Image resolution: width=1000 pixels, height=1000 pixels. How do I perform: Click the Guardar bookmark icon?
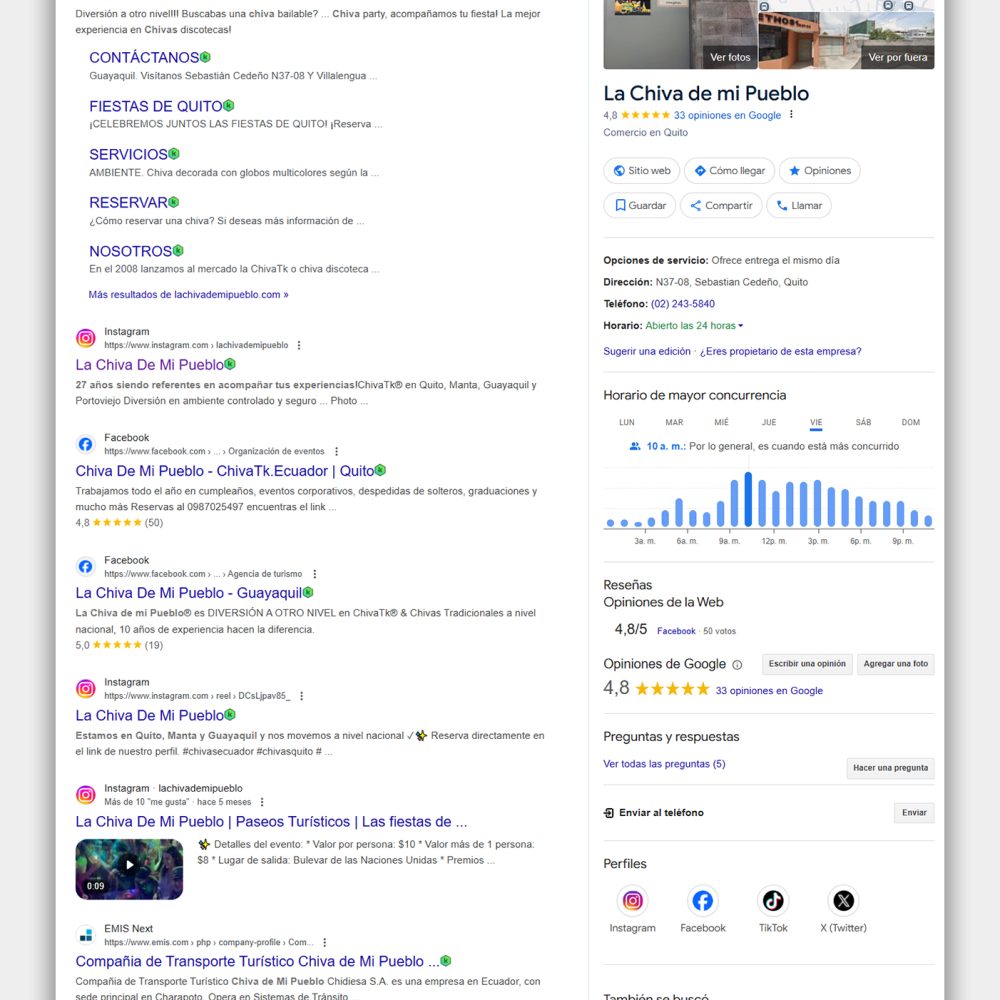pos(620,205)
